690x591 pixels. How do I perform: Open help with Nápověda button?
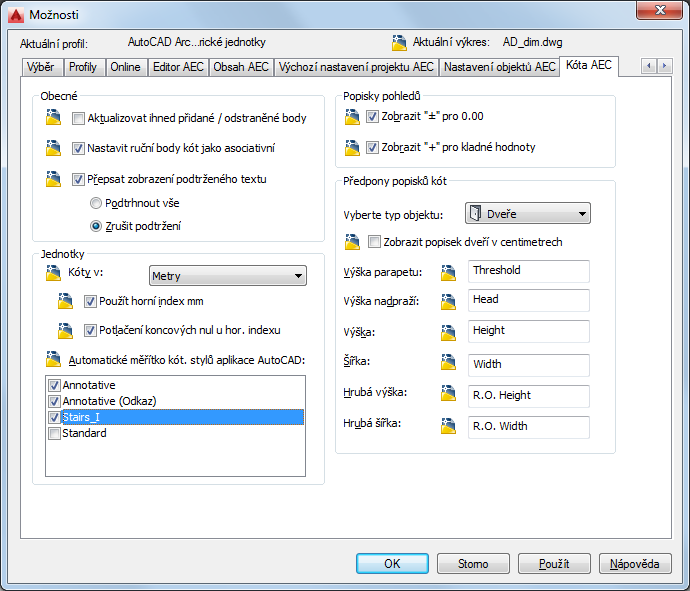tap(635, 564)
